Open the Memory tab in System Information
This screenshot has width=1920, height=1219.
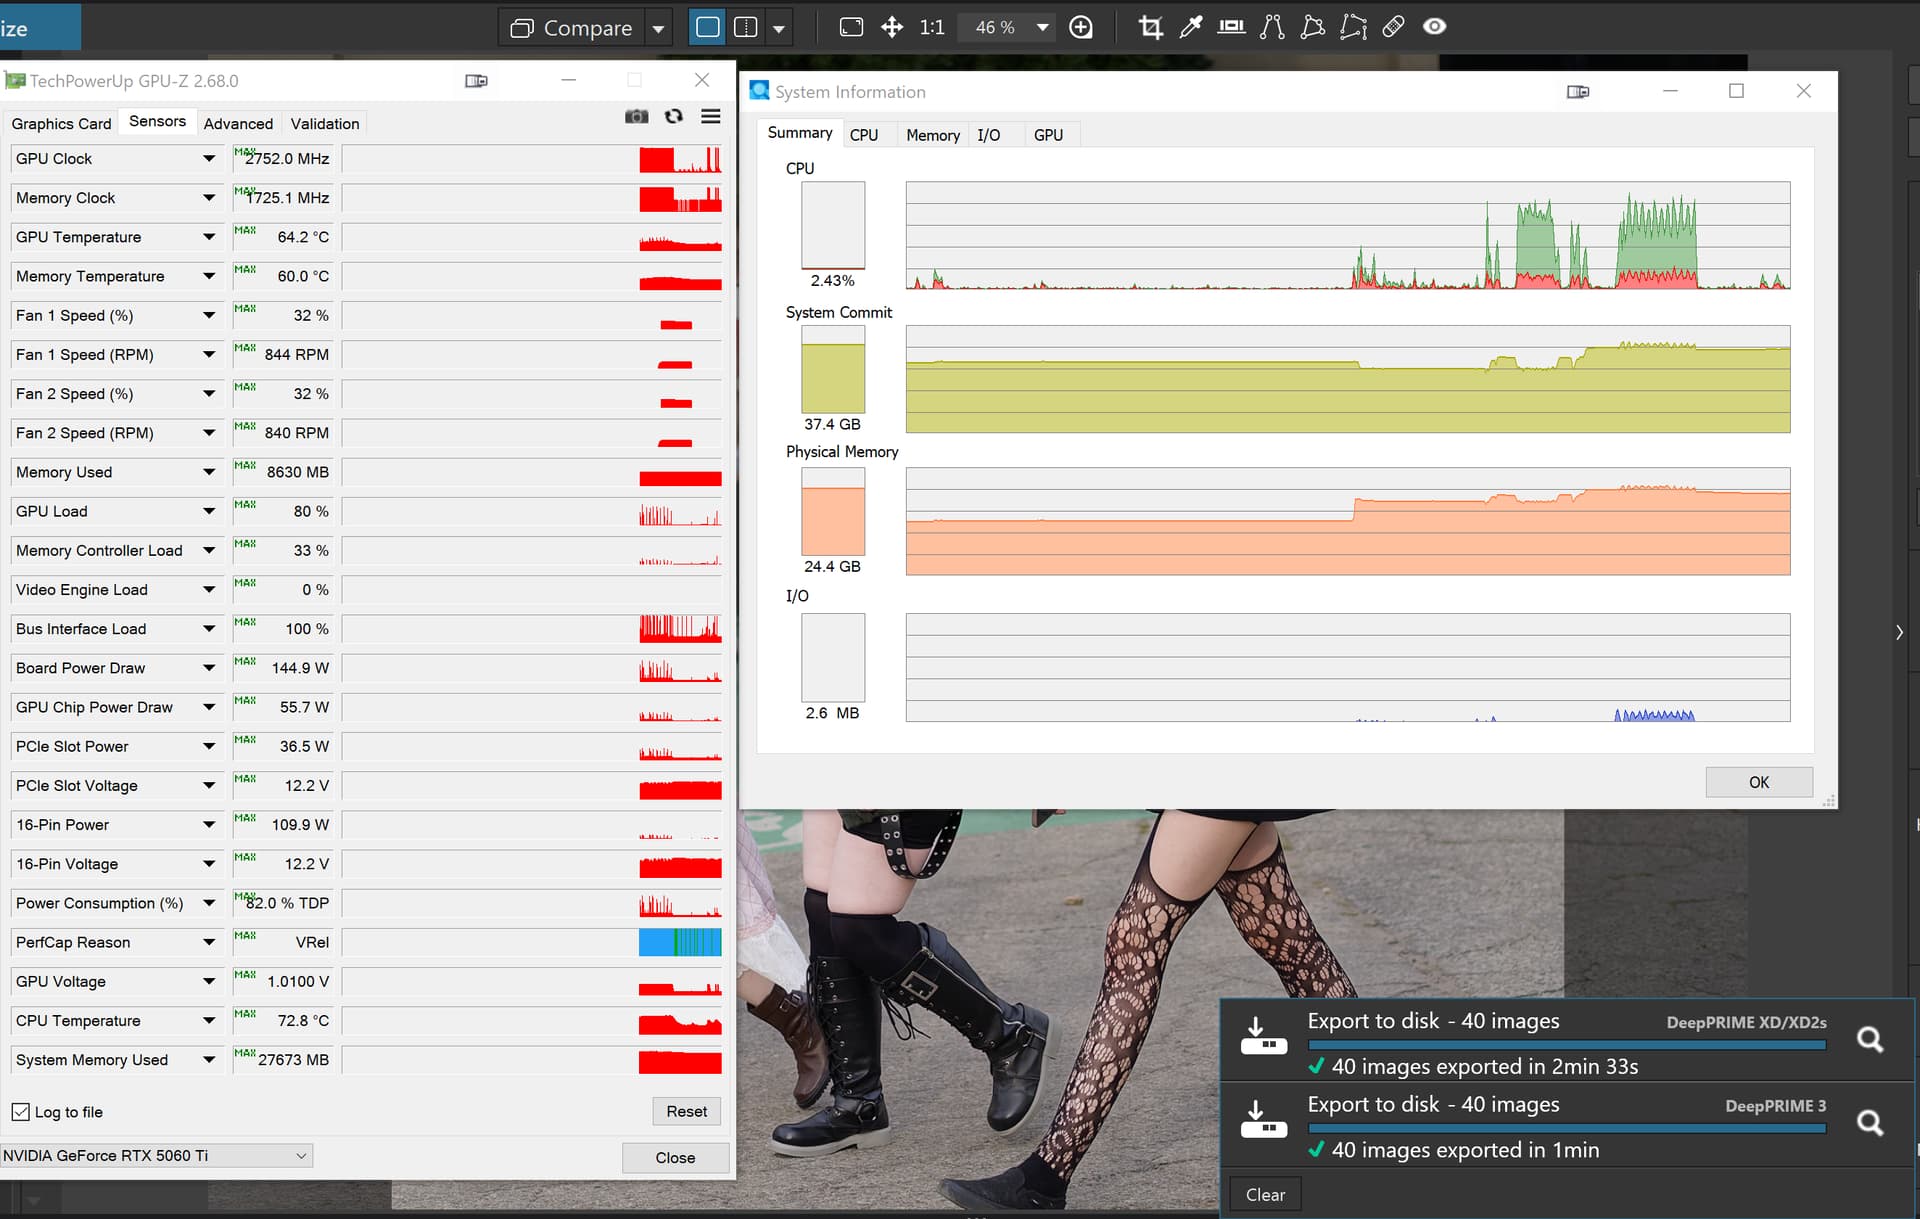coord(932,135)
